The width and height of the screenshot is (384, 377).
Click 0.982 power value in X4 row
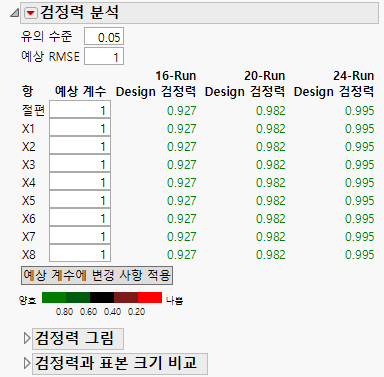tap(271, 183)
